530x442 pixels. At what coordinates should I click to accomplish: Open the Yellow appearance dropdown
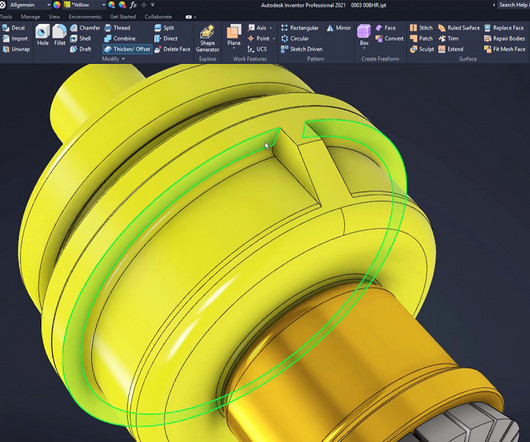[x=85, y=5]
